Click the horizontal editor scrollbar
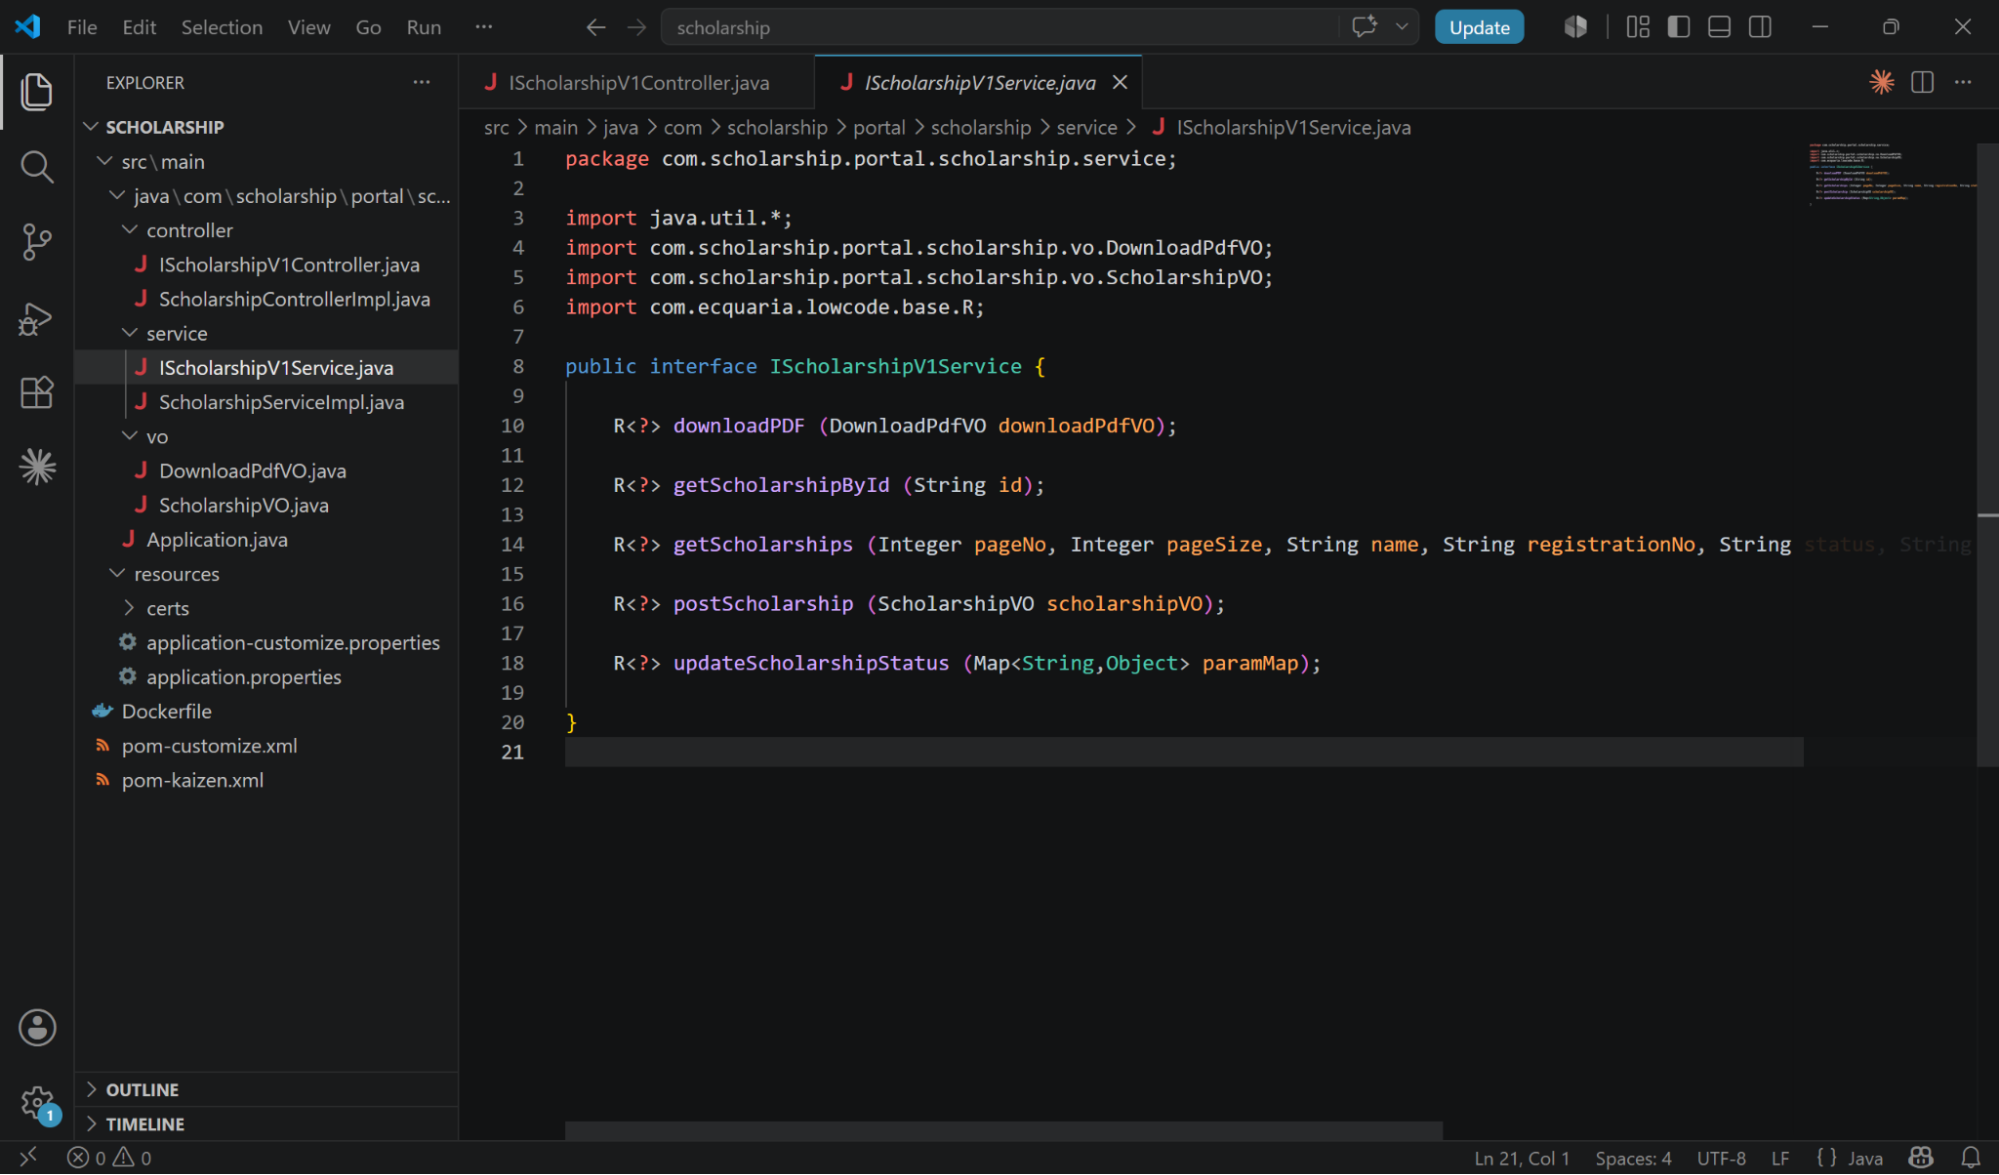This screenshot has height=1175, width=1999. [x=1003, y=1130]
